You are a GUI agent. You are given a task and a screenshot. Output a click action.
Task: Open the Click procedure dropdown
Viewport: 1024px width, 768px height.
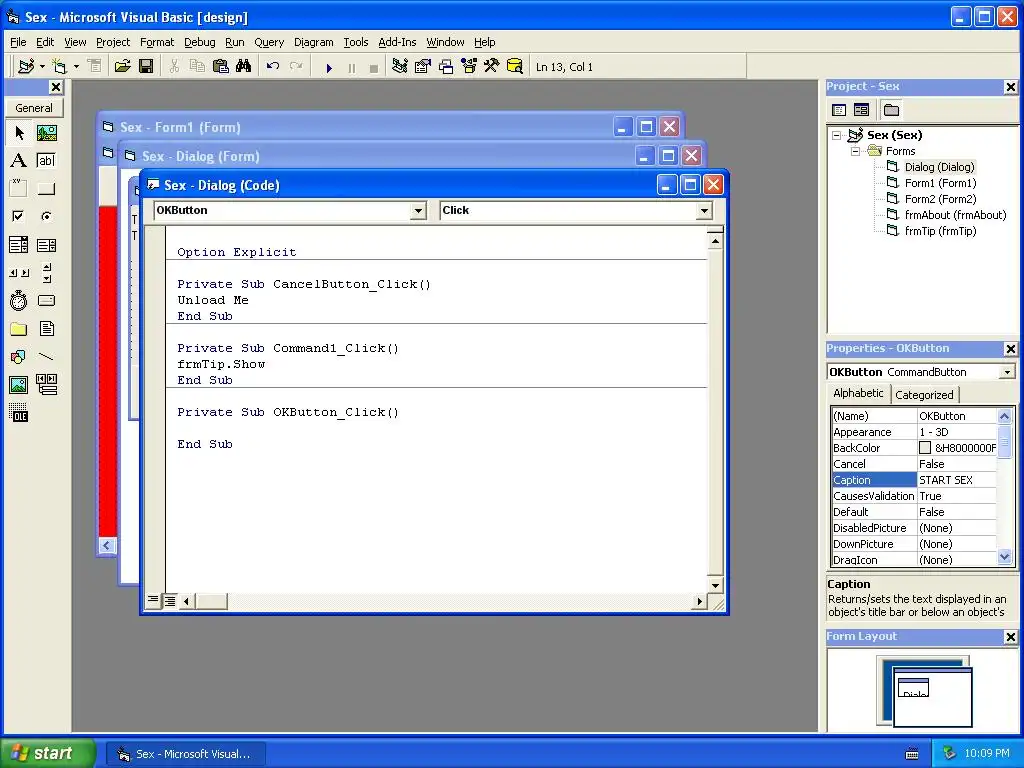[x=704, y=210]
